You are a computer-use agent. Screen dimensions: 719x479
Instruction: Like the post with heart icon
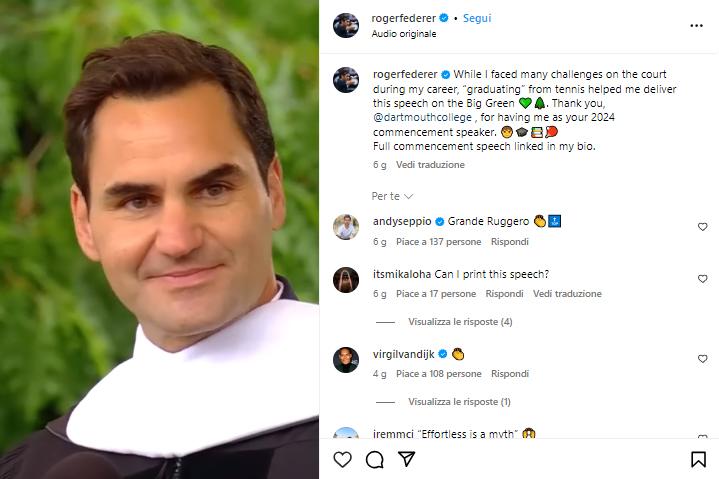click(343, 459)
